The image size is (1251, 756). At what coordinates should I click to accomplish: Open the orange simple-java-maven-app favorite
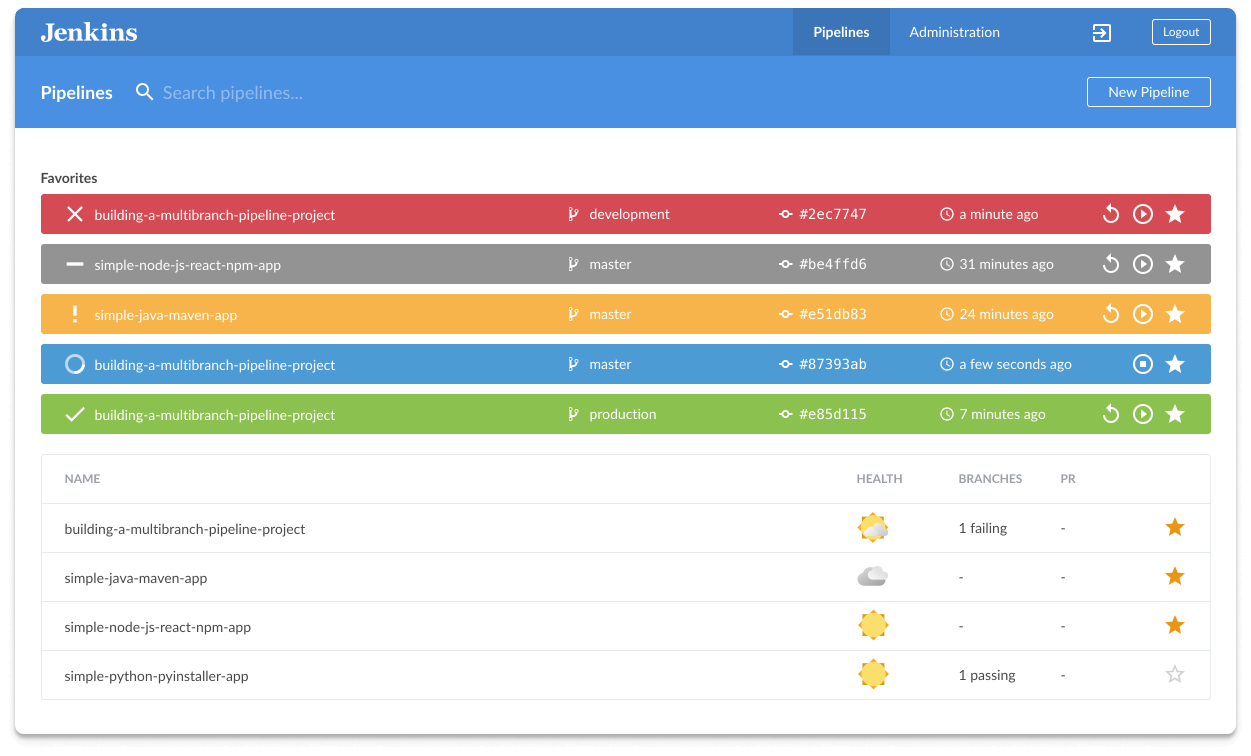point(166,315)
